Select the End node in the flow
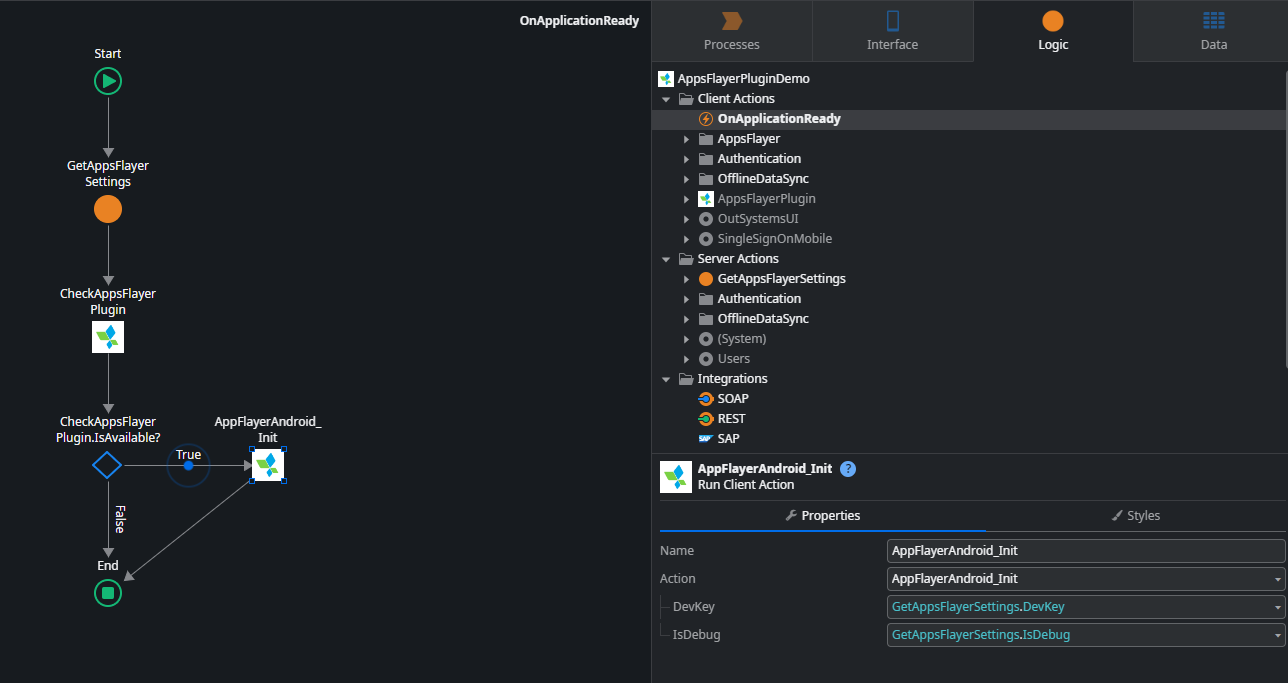Screen dimensions: 1288x683 tap(108, 593)
